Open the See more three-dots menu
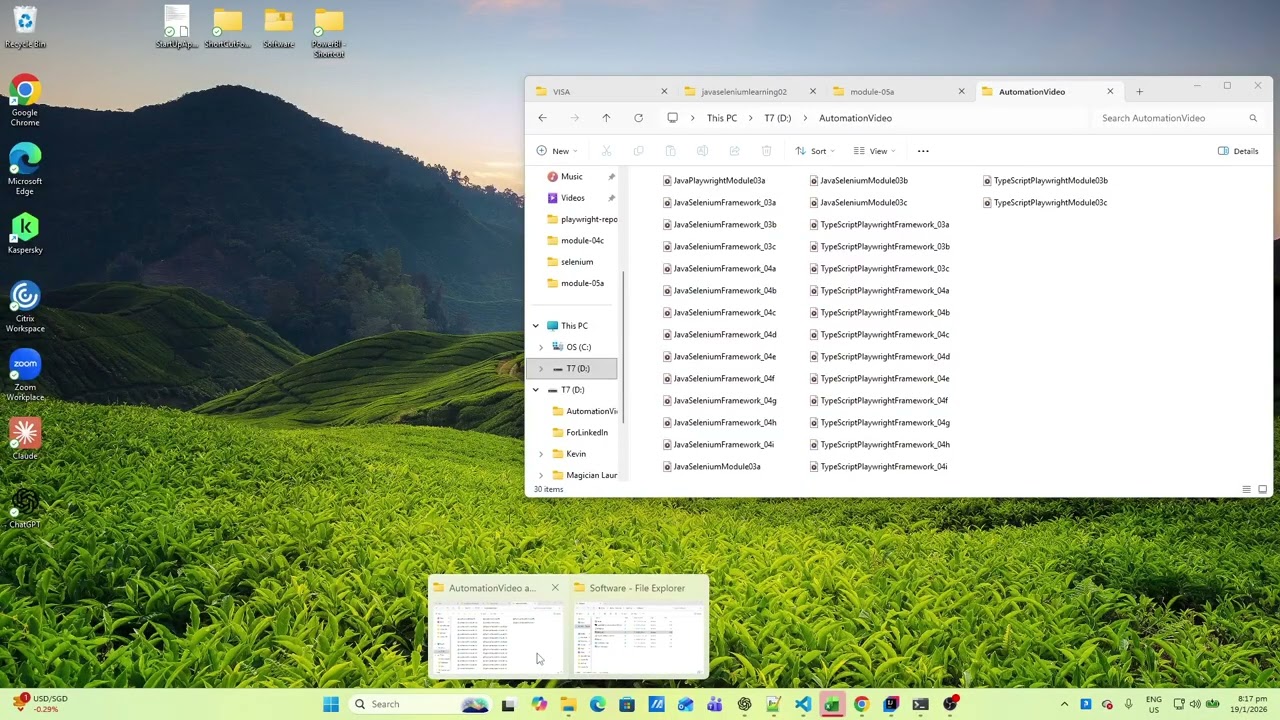Screen dimensions: 1280x720 (923, 151)
